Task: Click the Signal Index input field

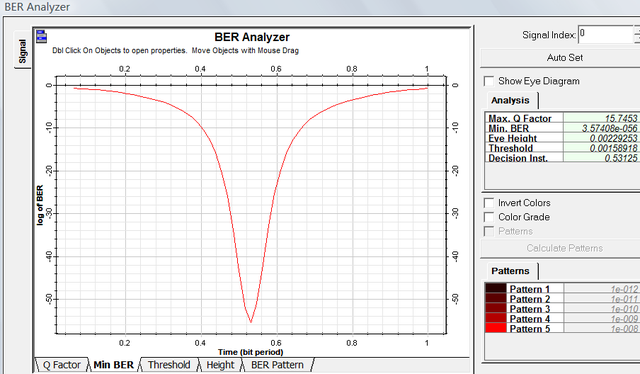Action: (606, 34)
